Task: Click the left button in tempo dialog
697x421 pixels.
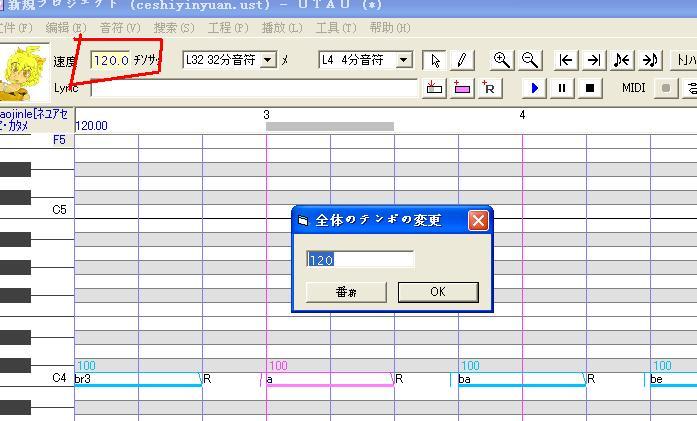Action: click(346, 292)
